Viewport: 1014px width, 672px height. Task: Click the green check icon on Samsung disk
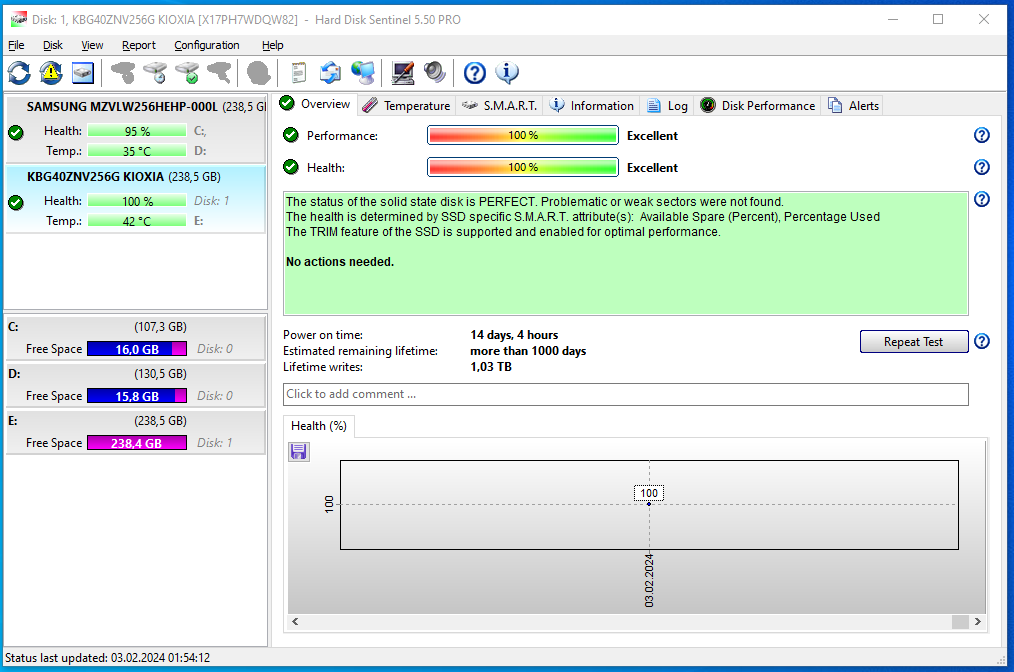[16, 133]
